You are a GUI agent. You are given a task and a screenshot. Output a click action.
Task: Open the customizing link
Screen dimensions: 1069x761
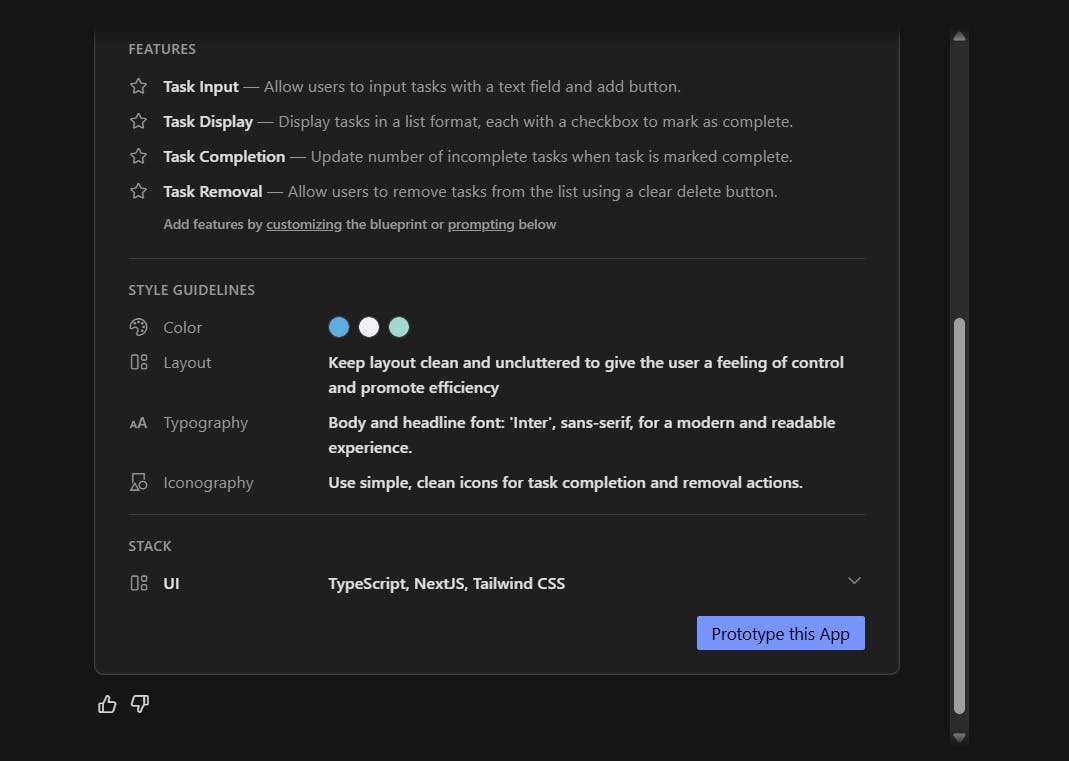coord(304,224)
